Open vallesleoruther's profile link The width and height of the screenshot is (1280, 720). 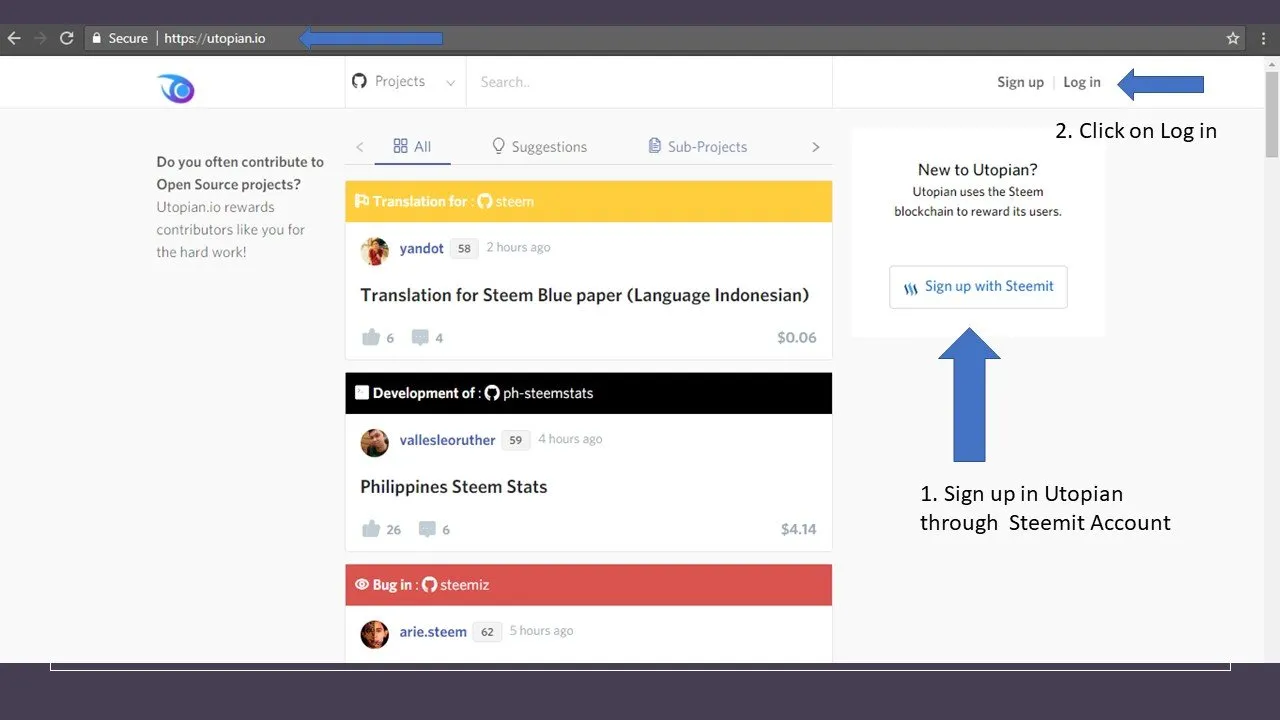447,440
